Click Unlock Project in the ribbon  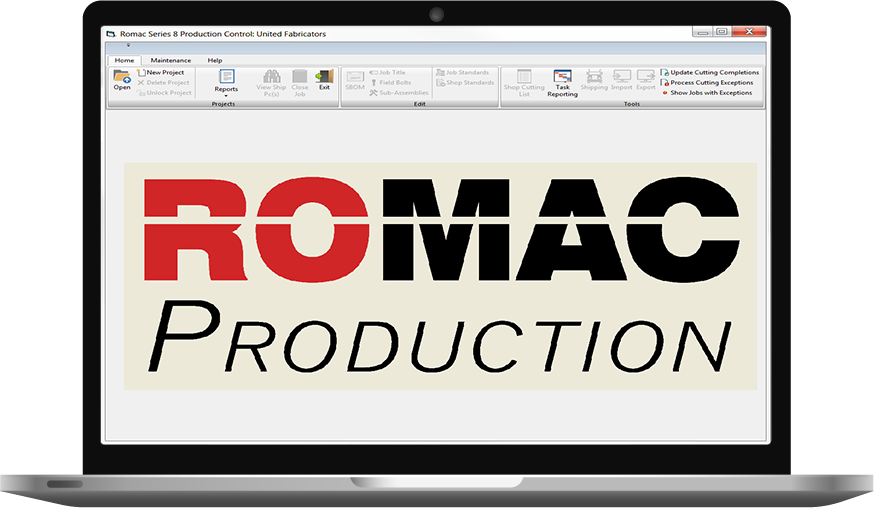(x=164, y=93)
